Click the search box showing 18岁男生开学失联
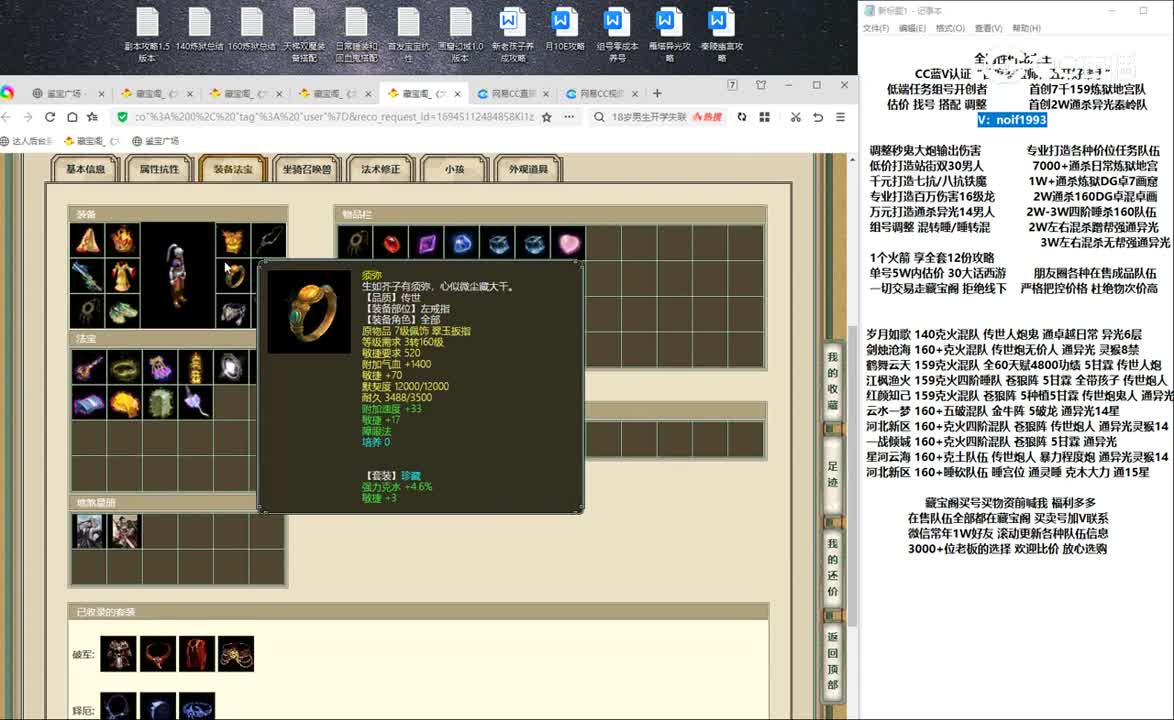 (648, 117)
